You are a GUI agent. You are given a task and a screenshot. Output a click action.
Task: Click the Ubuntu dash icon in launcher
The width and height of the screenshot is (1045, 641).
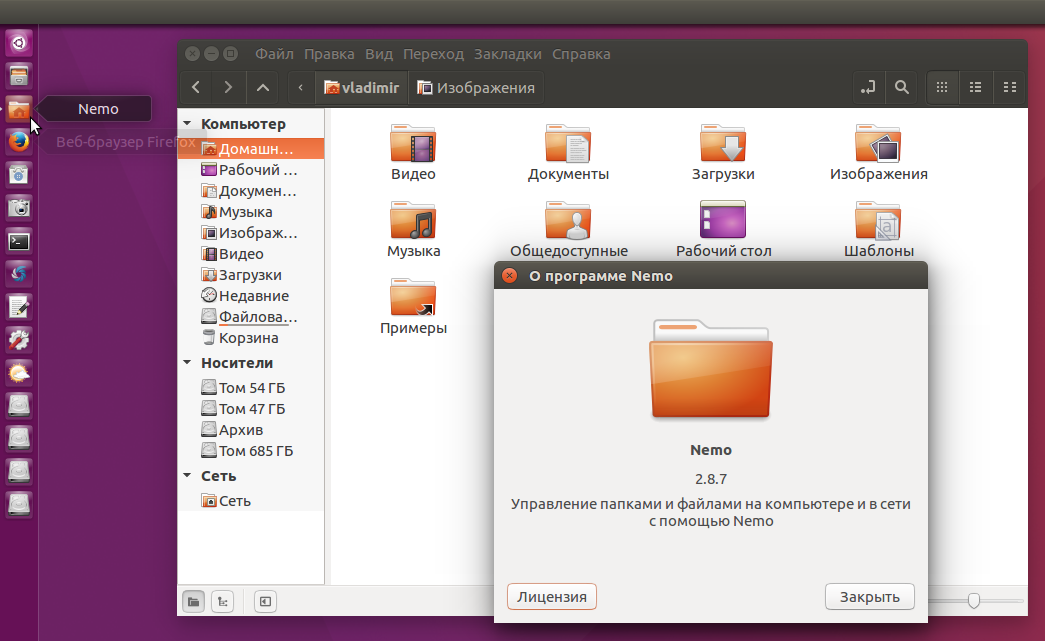pos(19,43)
